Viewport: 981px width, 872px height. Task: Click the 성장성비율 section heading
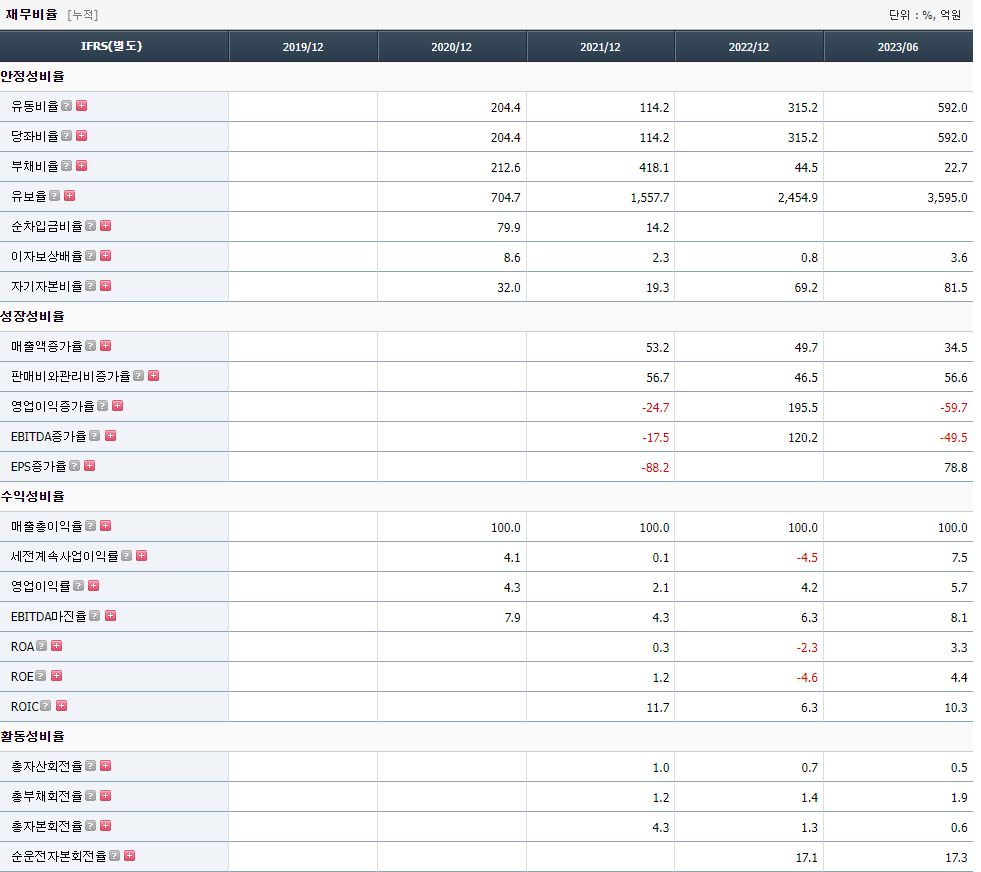pos(33,317)
